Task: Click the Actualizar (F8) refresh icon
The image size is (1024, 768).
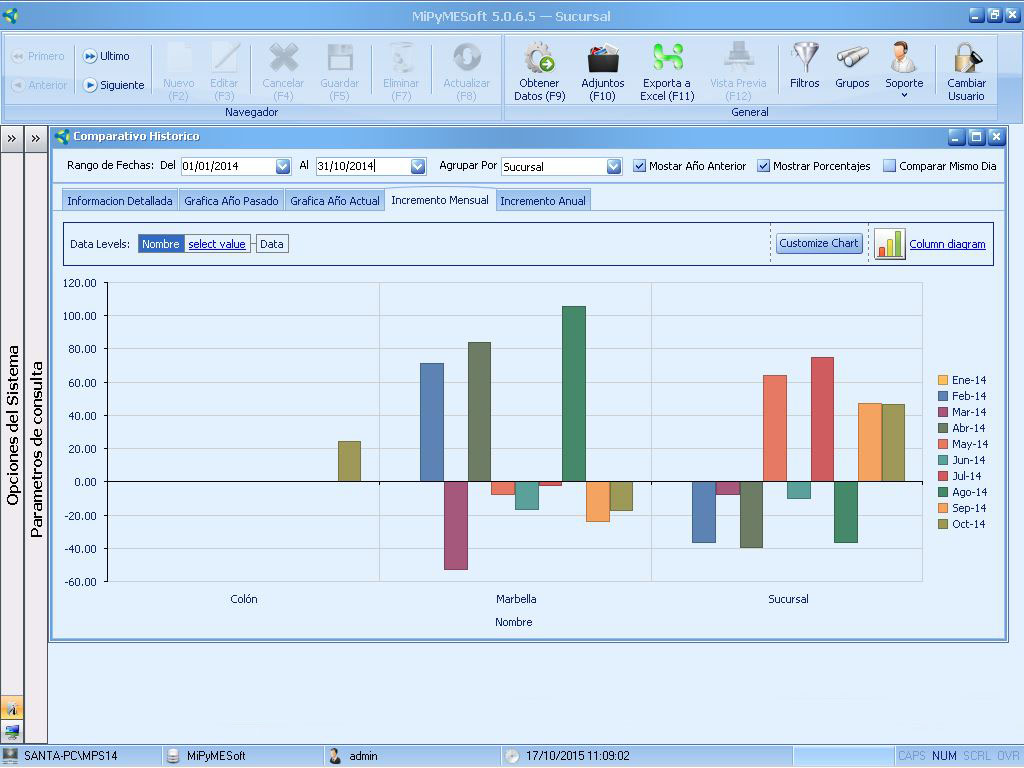Action: pyautogui.click(x=466, y=58)
